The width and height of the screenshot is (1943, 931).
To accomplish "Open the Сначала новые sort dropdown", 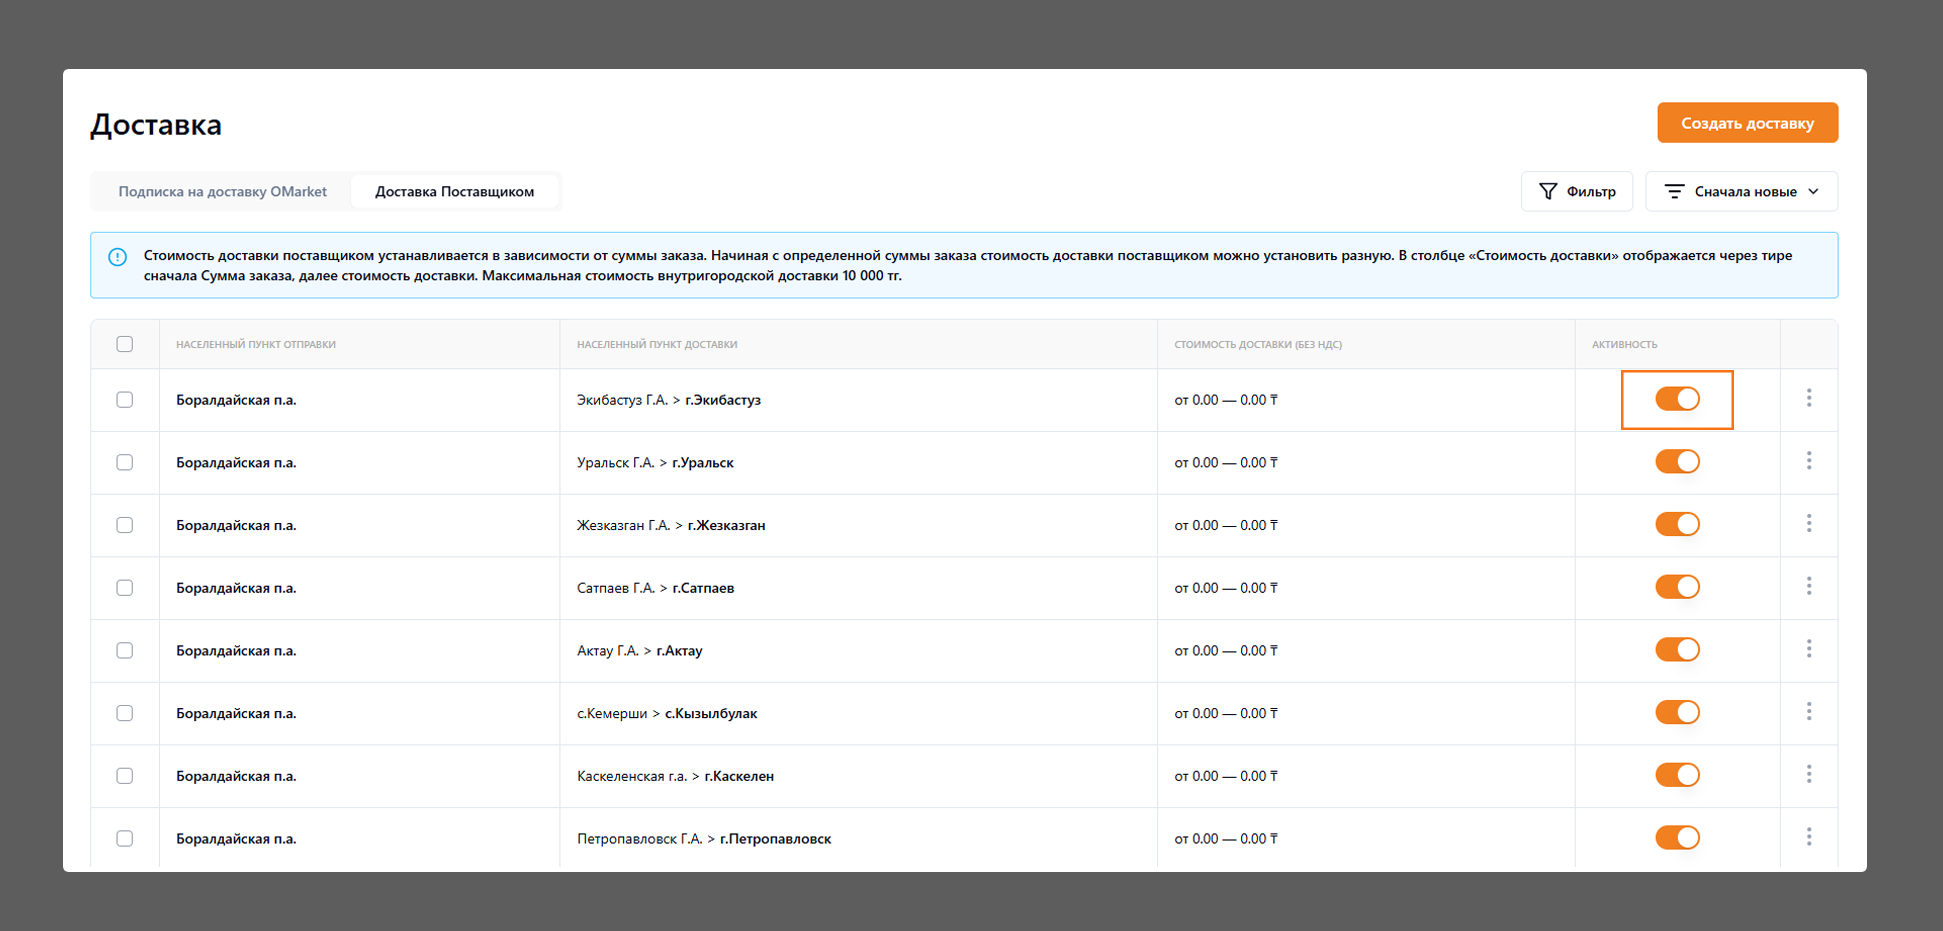I will coord(1741,191).
